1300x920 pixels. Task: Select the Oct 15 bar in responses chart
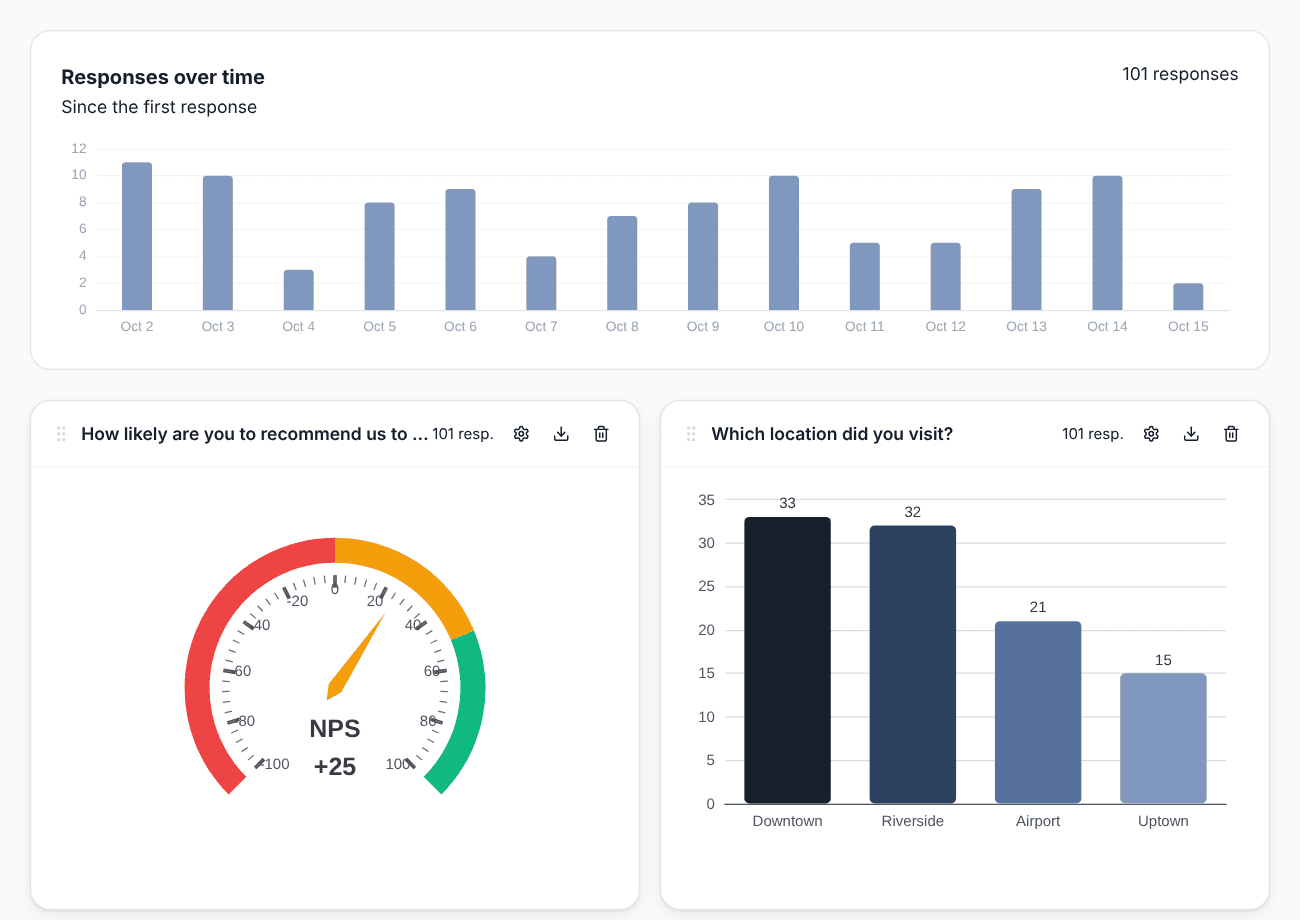point(1188,297)
